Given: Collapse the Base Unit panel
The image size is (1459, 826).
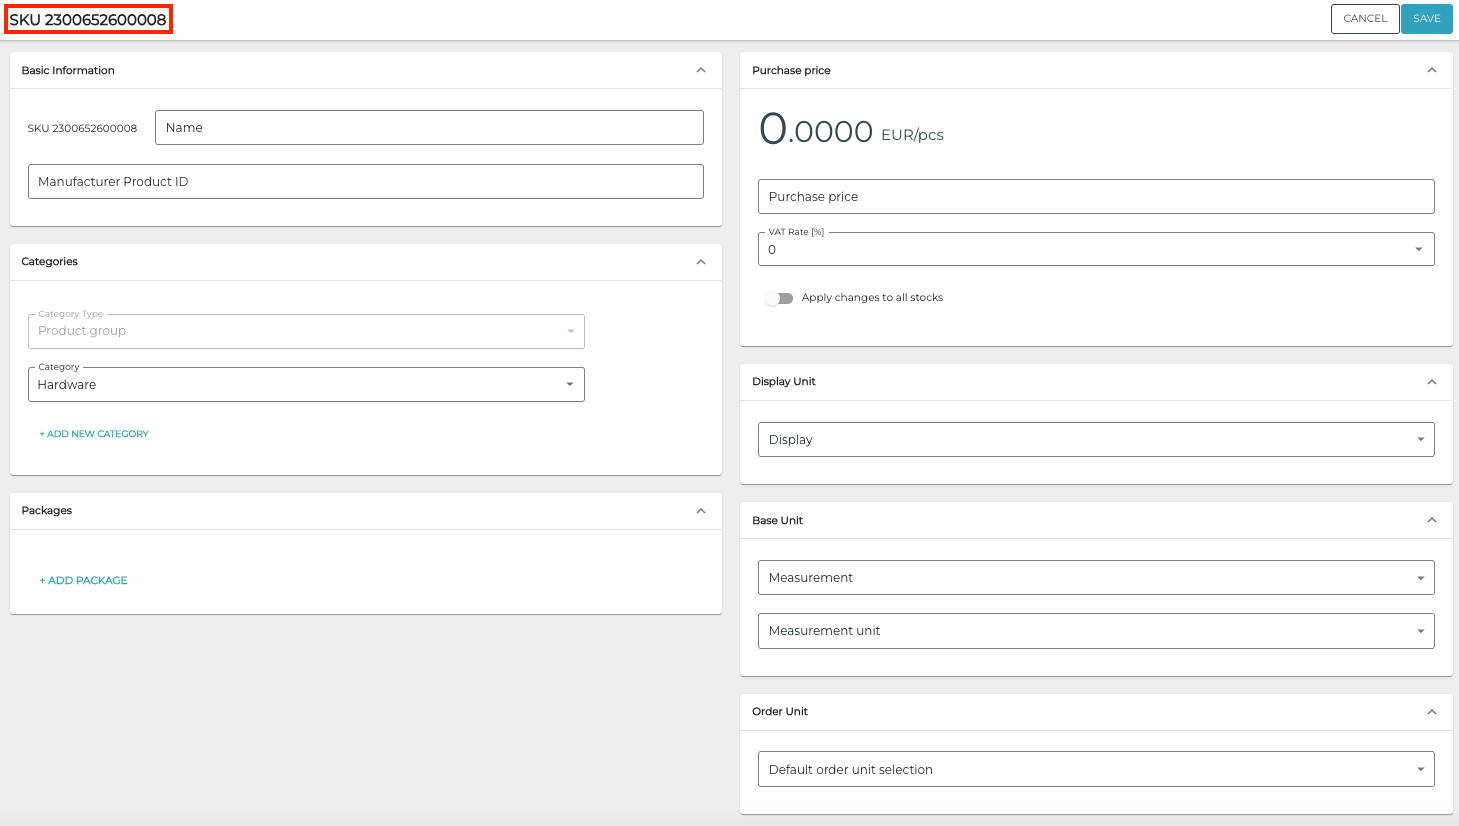Looking at the screenshot, I should (1431, 520).
